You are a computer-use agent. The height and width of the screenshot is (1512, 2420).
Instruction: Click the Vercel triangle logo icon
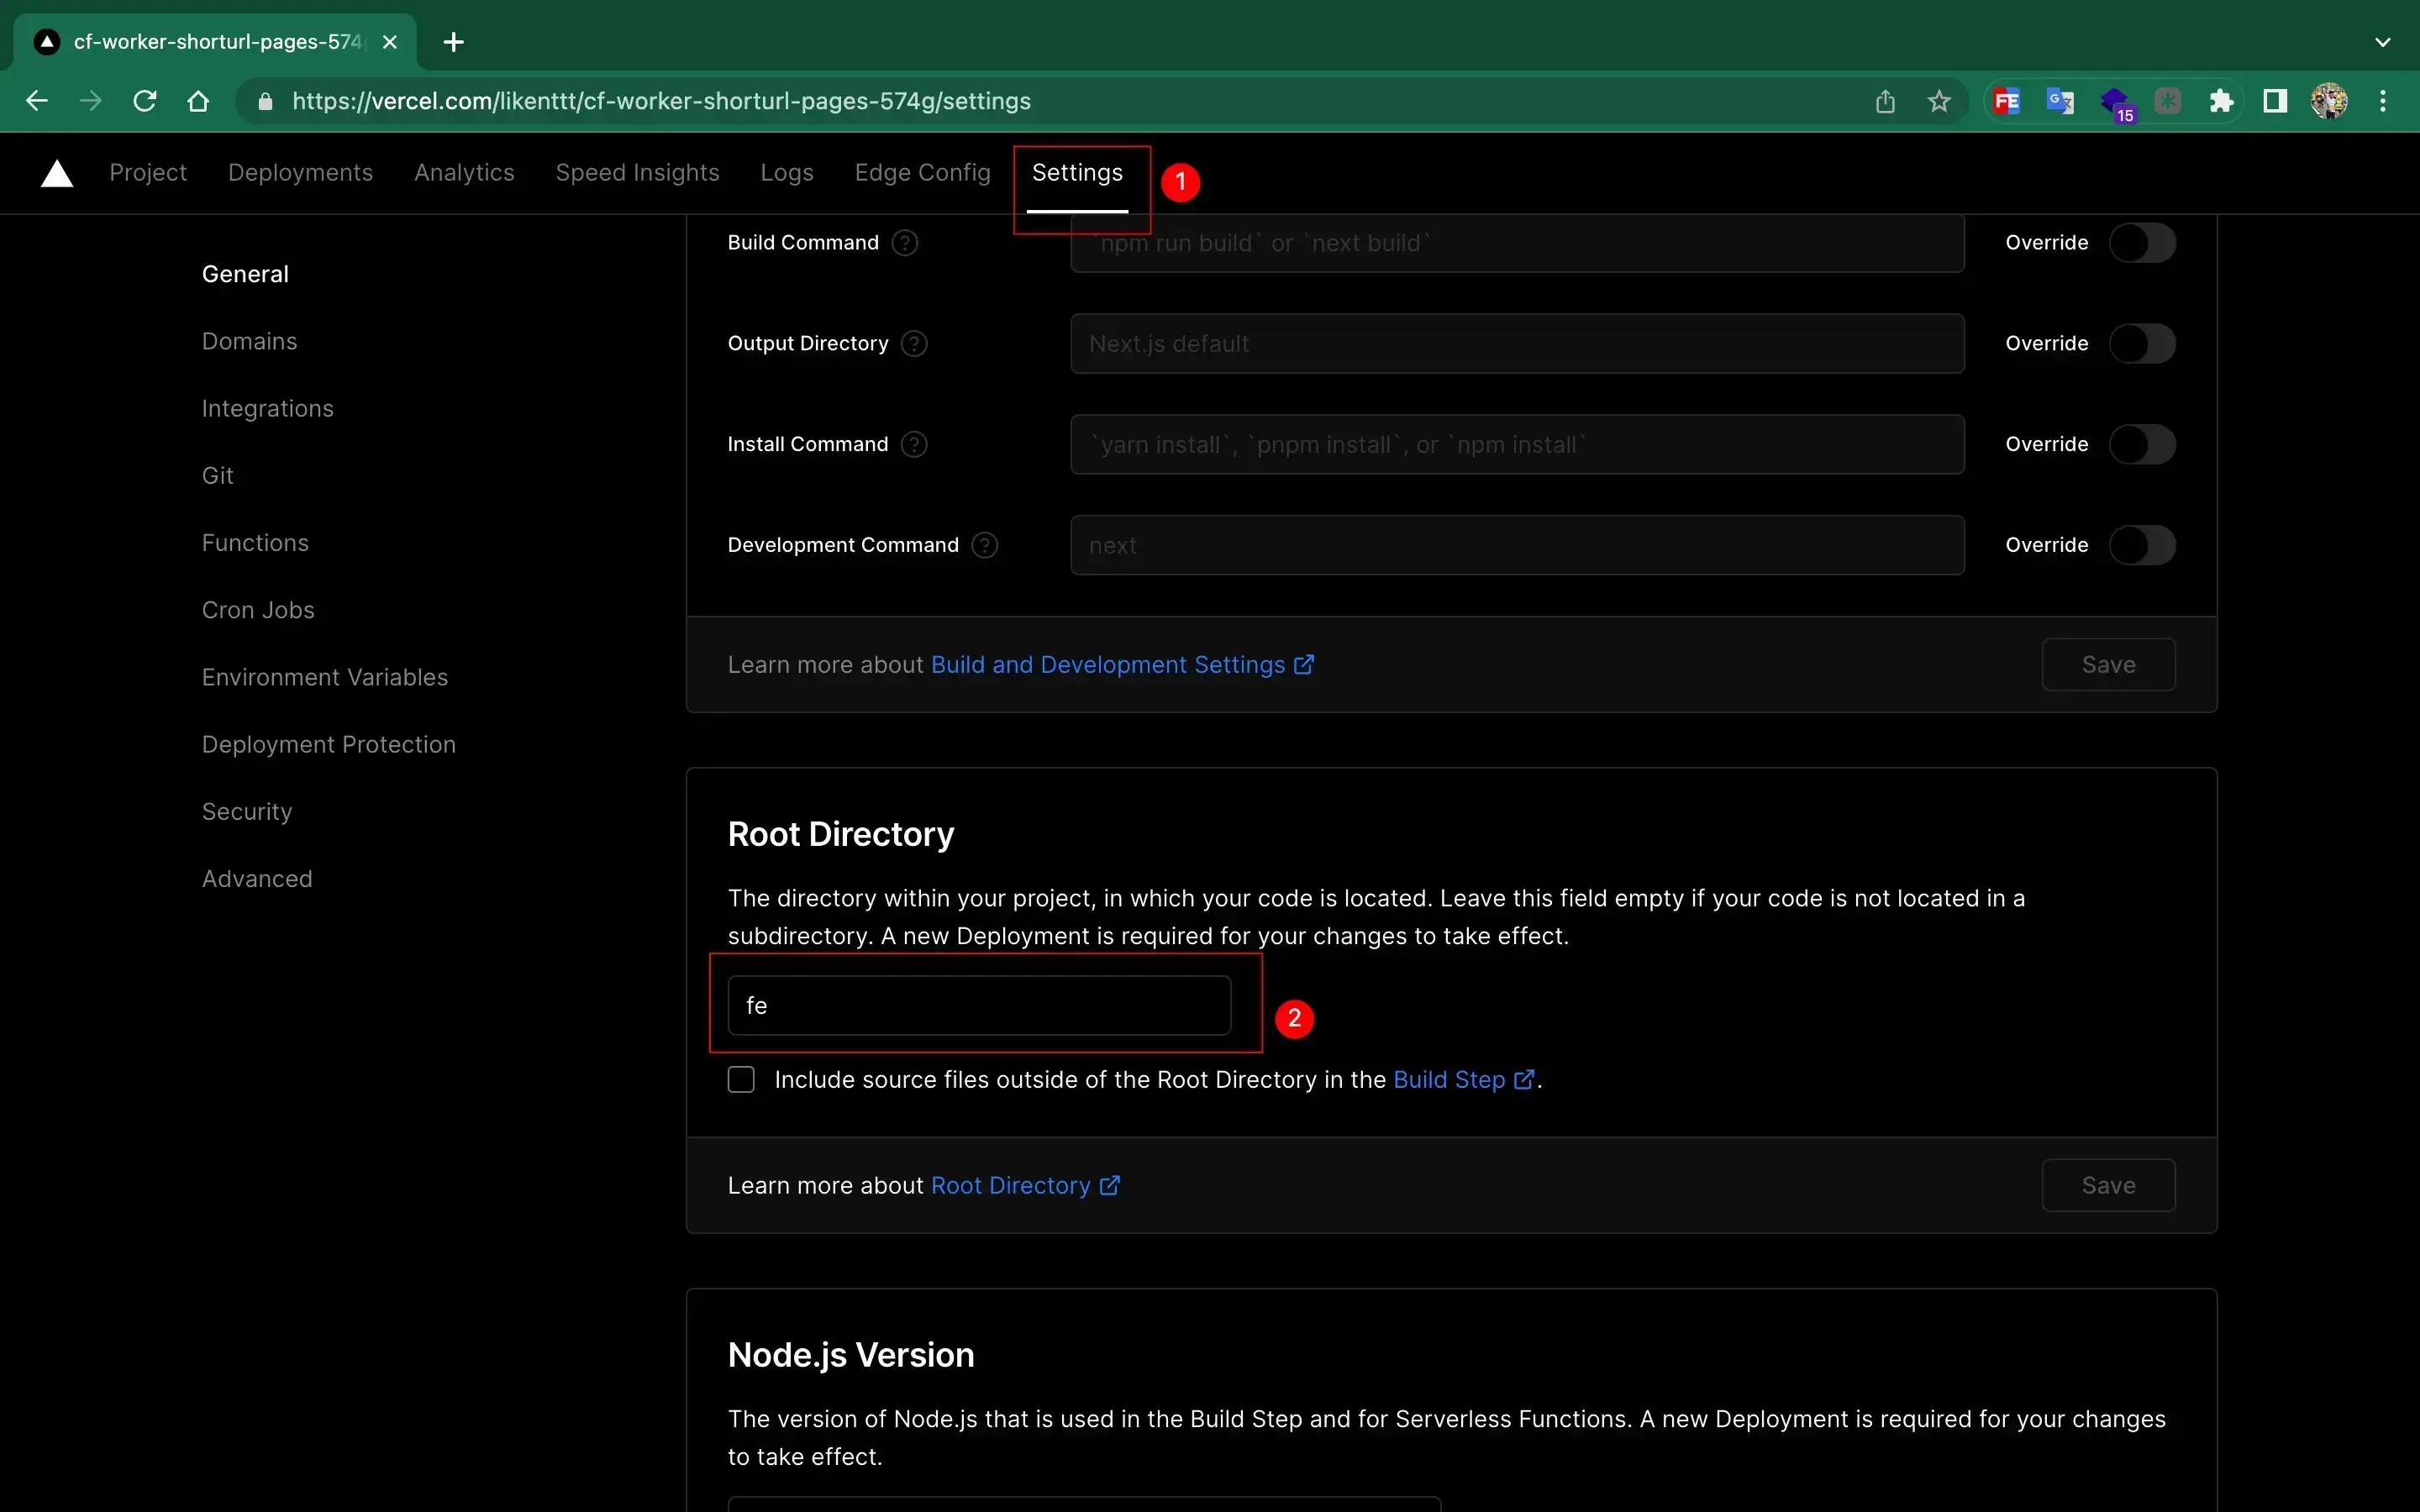coord(55,172)
